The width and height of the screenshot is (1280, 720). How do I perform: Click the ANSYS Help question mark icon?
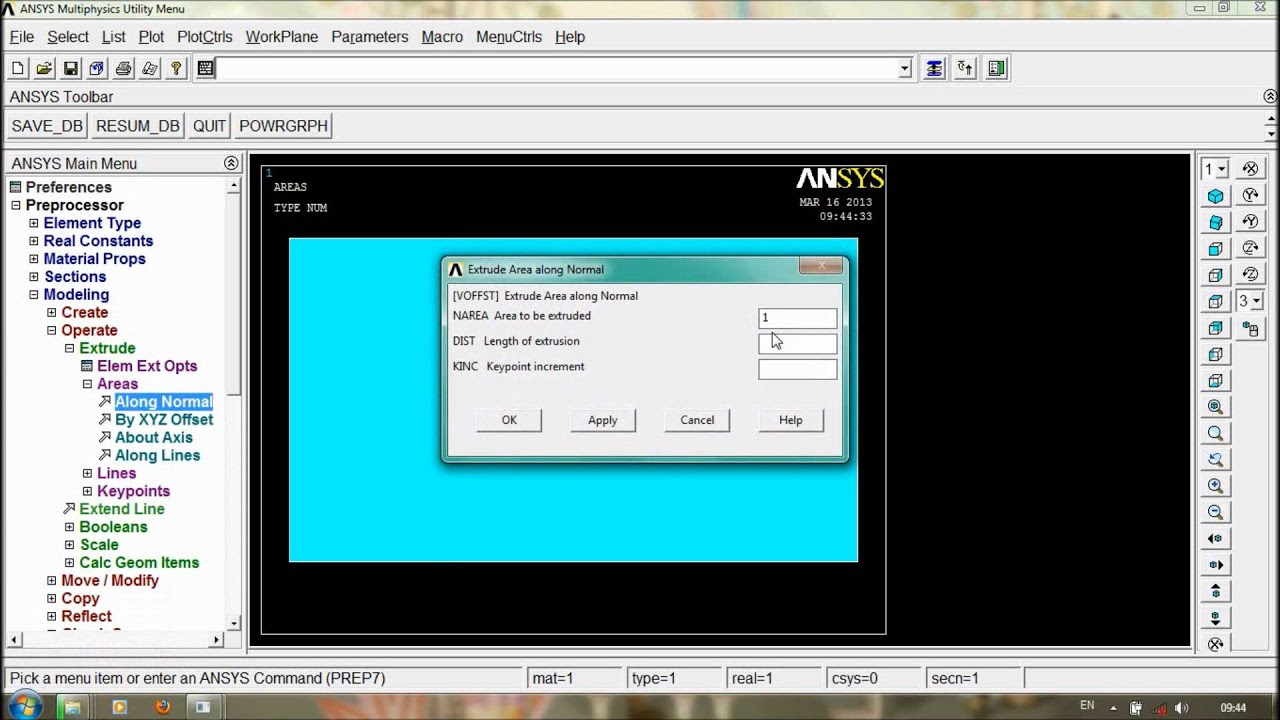177,69
